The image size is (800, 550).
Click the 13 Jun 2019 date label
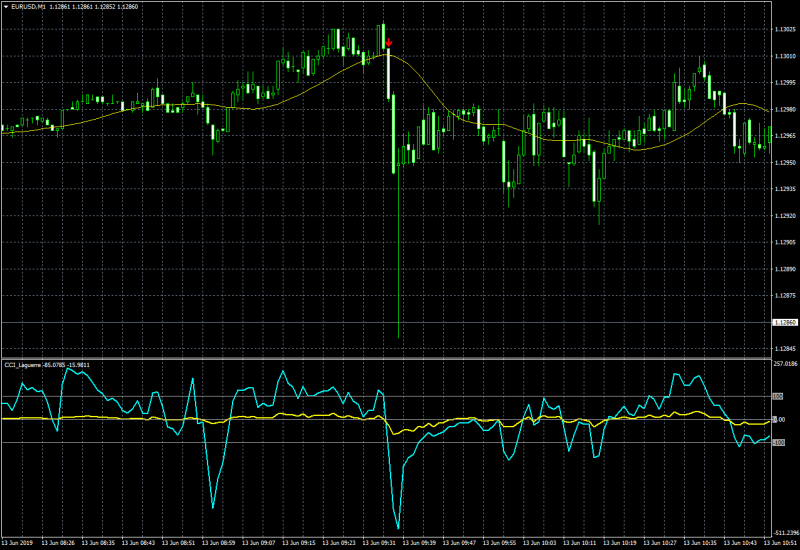pyautogui.click(x=17, y=543)
